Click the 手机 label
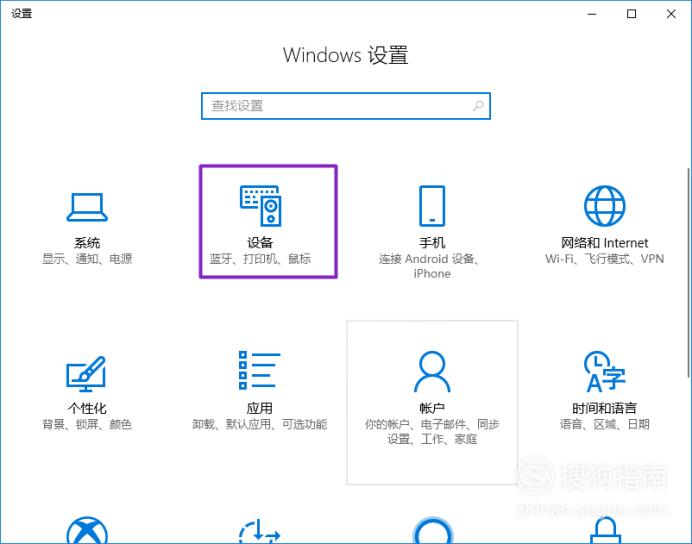 click(x=432, y=243)
